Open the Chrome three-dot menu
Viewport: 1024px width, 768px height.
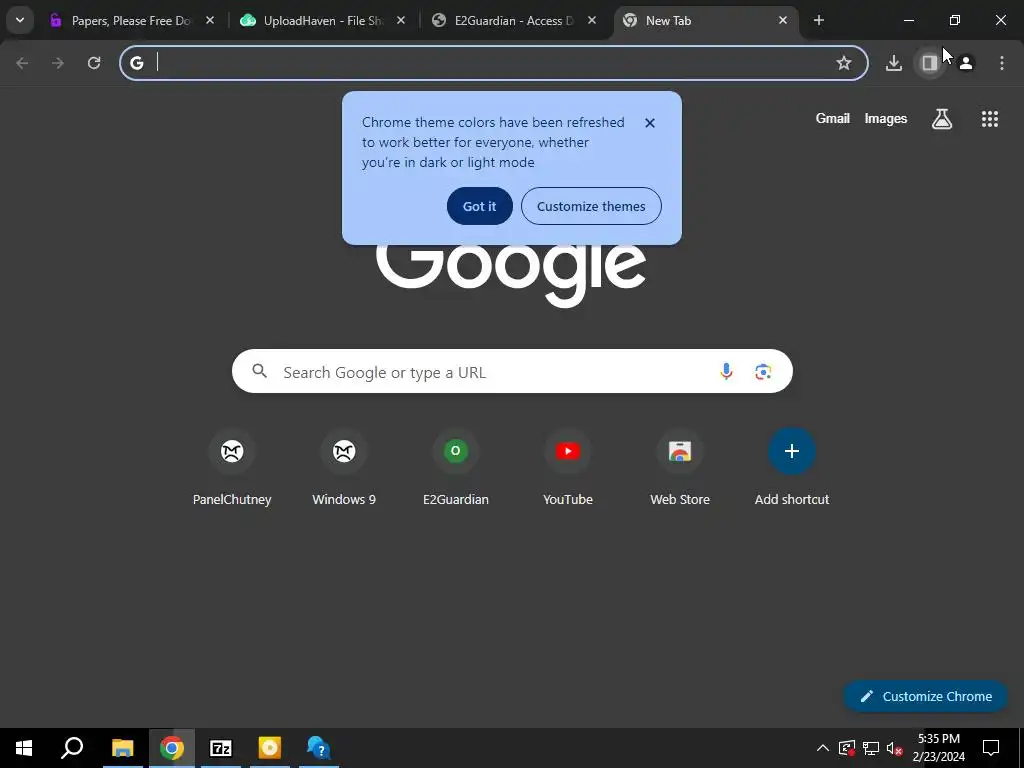point(1002,63)
